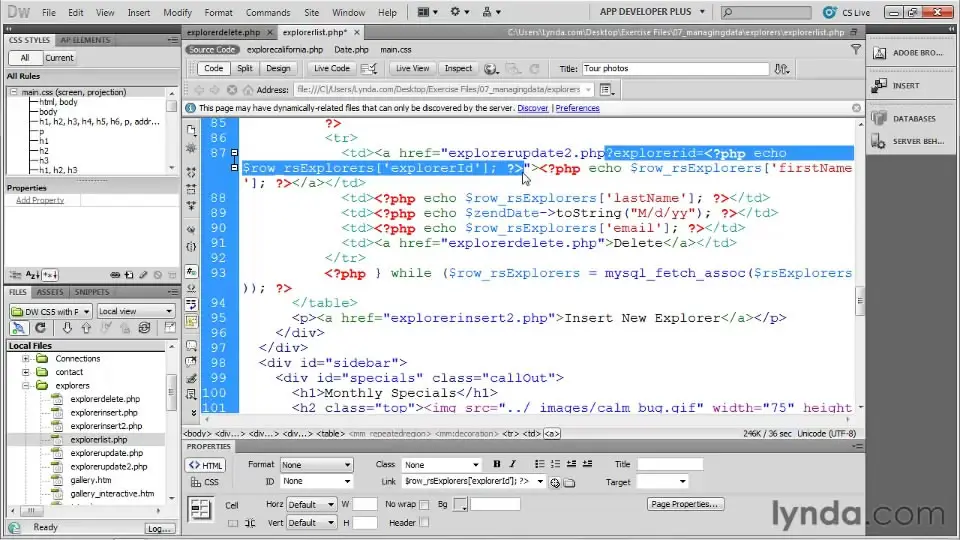This screenshot has height=540, width=960.
Task: Open Live Code view options icon
Action: 369,69
